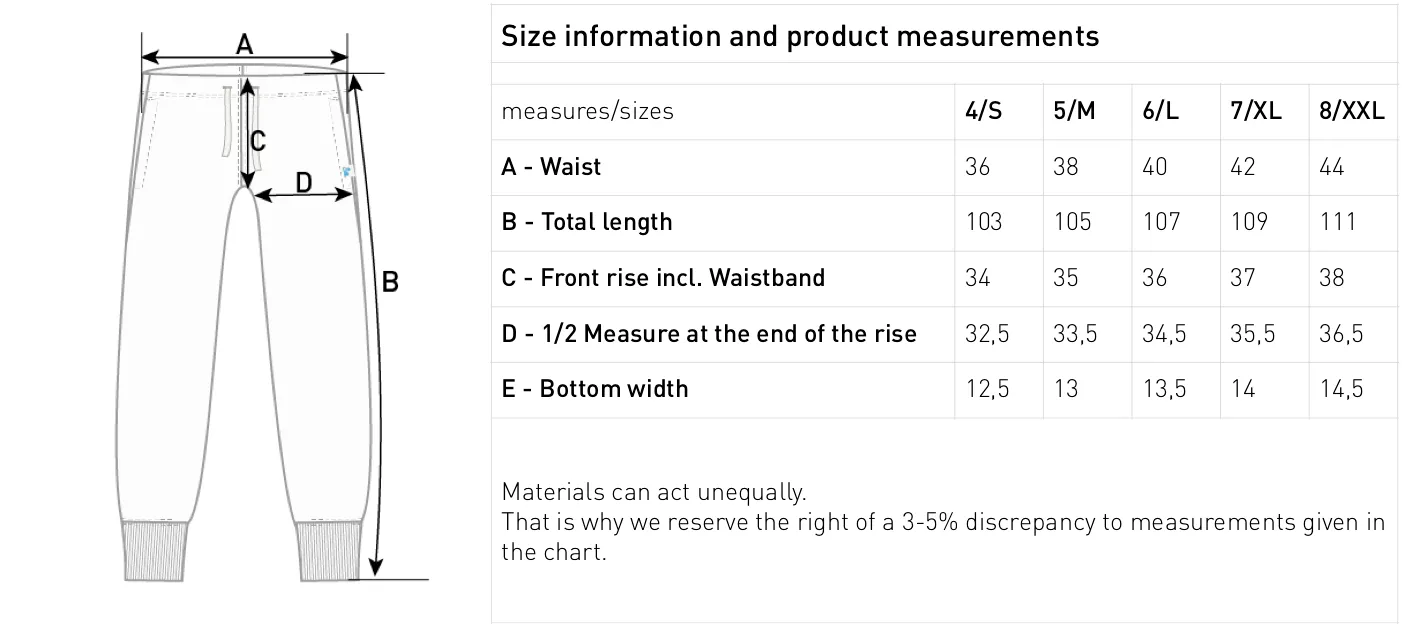This screenshot has width=1402, height=627.
Task: Click the small blue tag on trousers
Action: [x=346, y=172]
